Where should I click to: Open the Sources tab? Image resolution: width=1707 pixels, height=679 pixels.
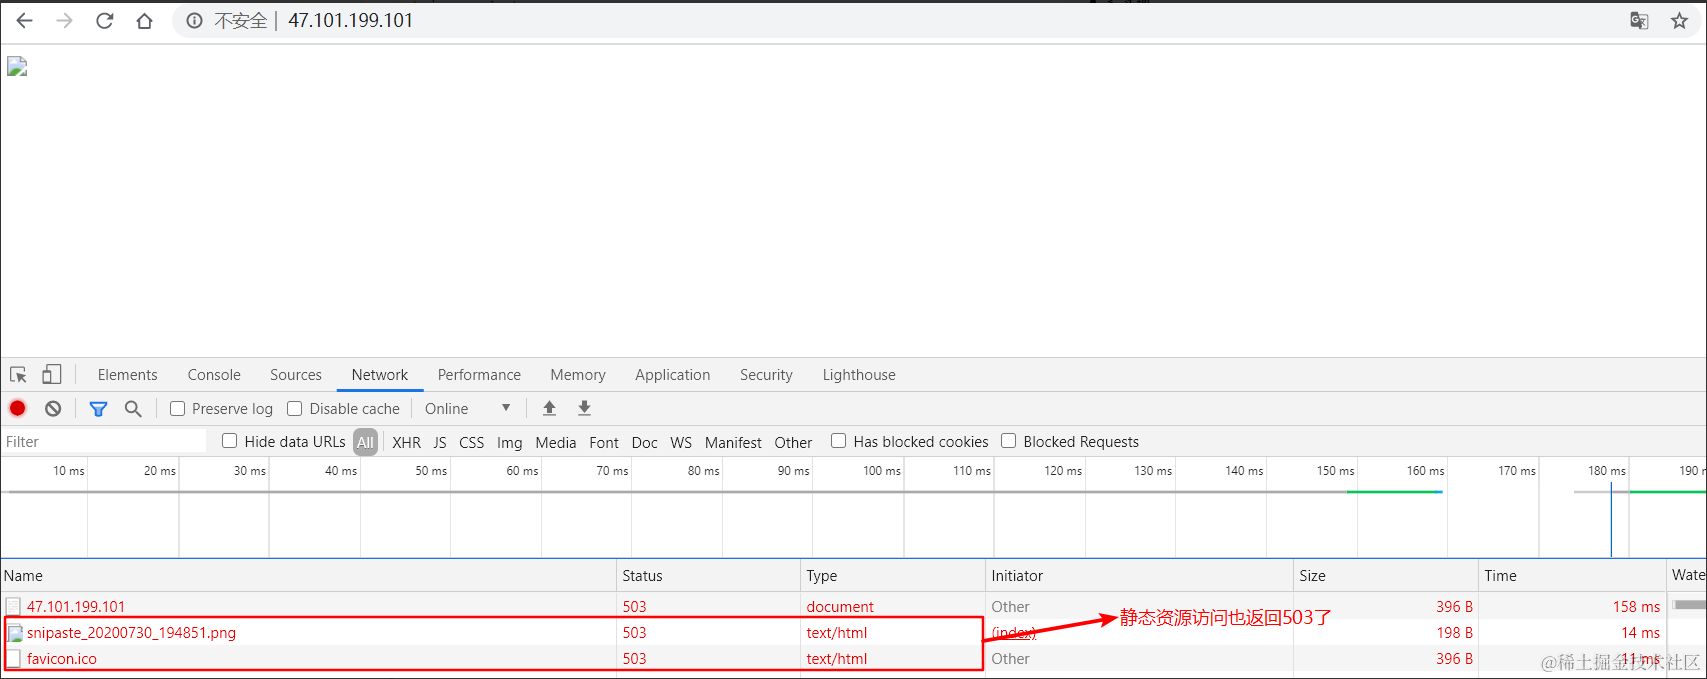point(296,375)
